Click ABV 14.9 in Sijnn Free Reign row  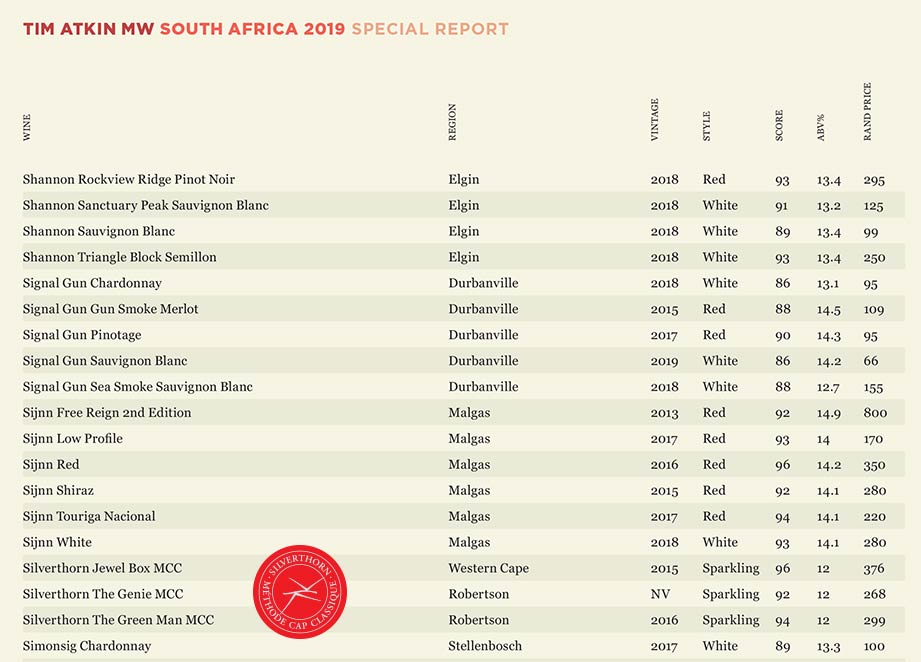(828, 414)
